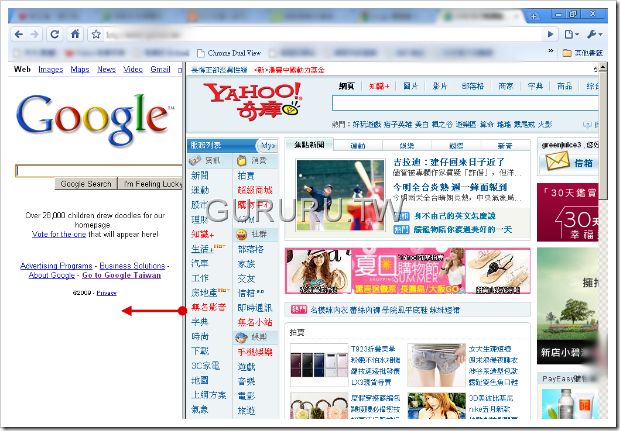Click the envelope 信箱 mail icon

[x=557, y=162]
